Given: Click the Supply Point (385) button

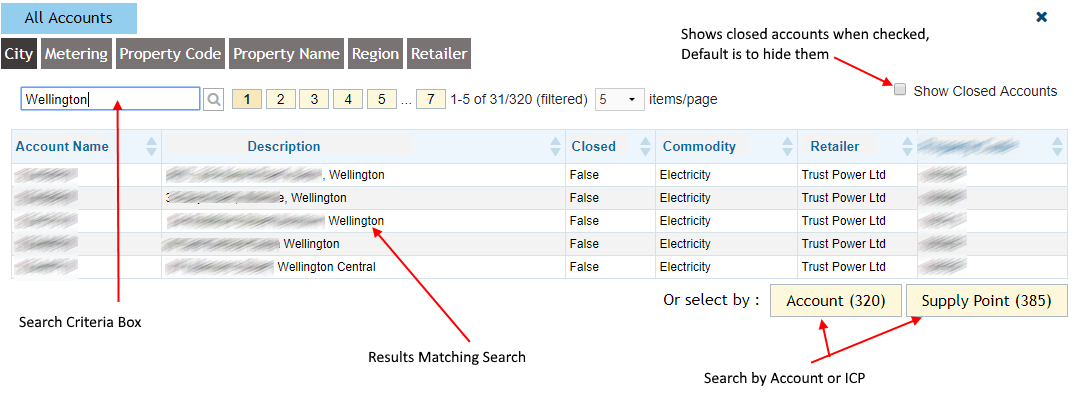Looking at the screenshot, I should point(979,300).
